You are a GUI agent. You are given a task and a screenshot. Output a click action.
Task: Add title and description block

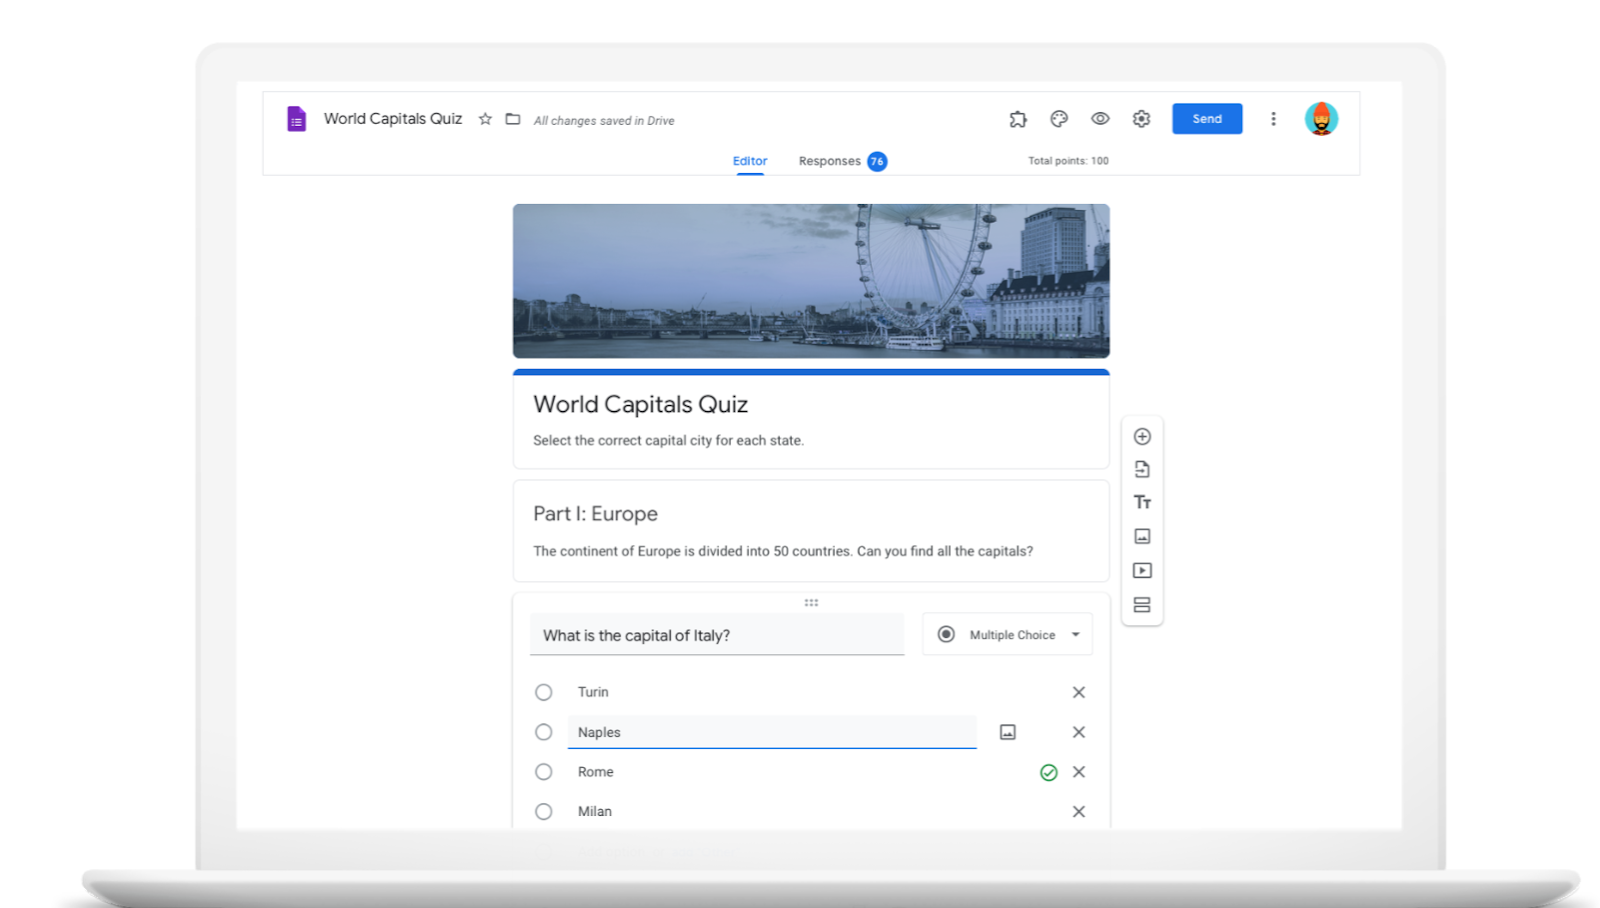tap(1142, 502)
